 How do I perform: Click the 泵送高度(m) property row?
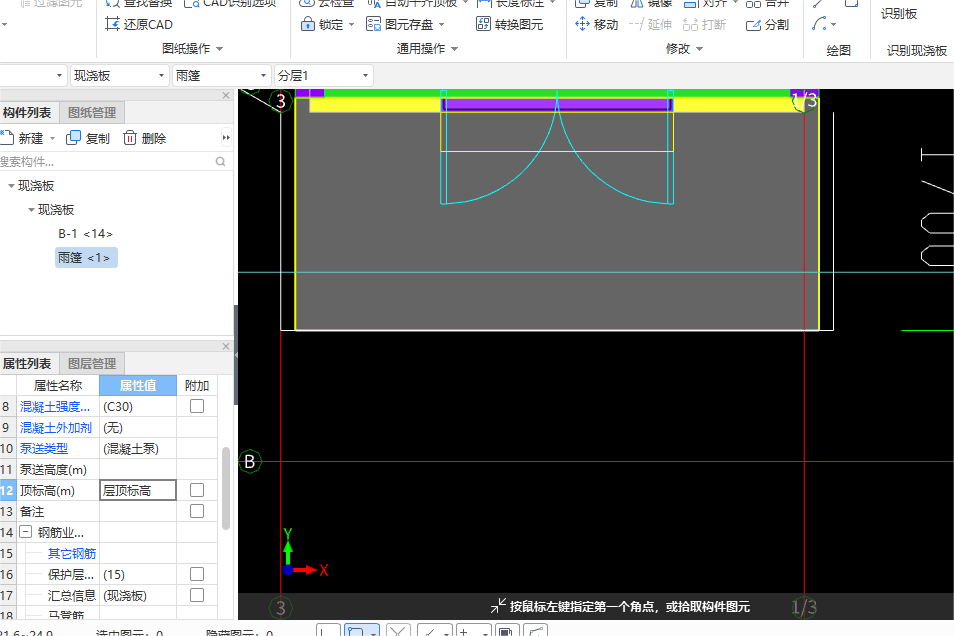tap(108, 469)
